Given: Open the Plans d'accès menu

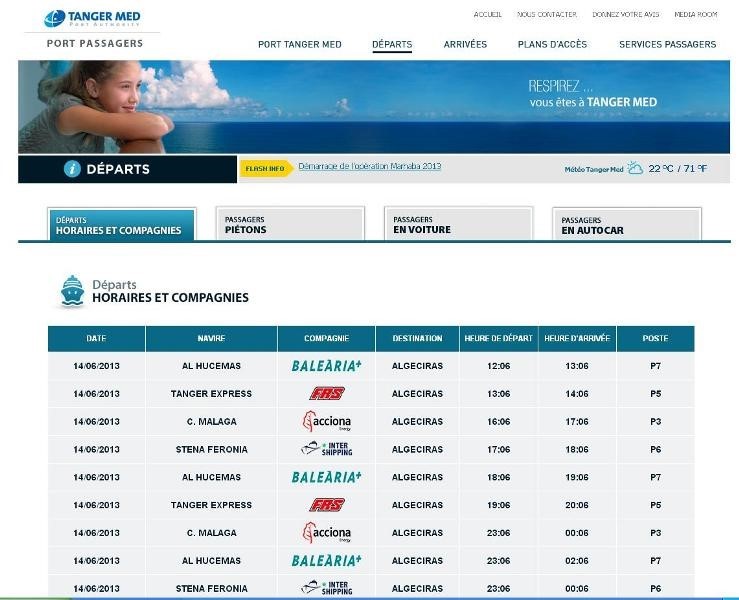Looking at the screenshot, I should 552,44.
